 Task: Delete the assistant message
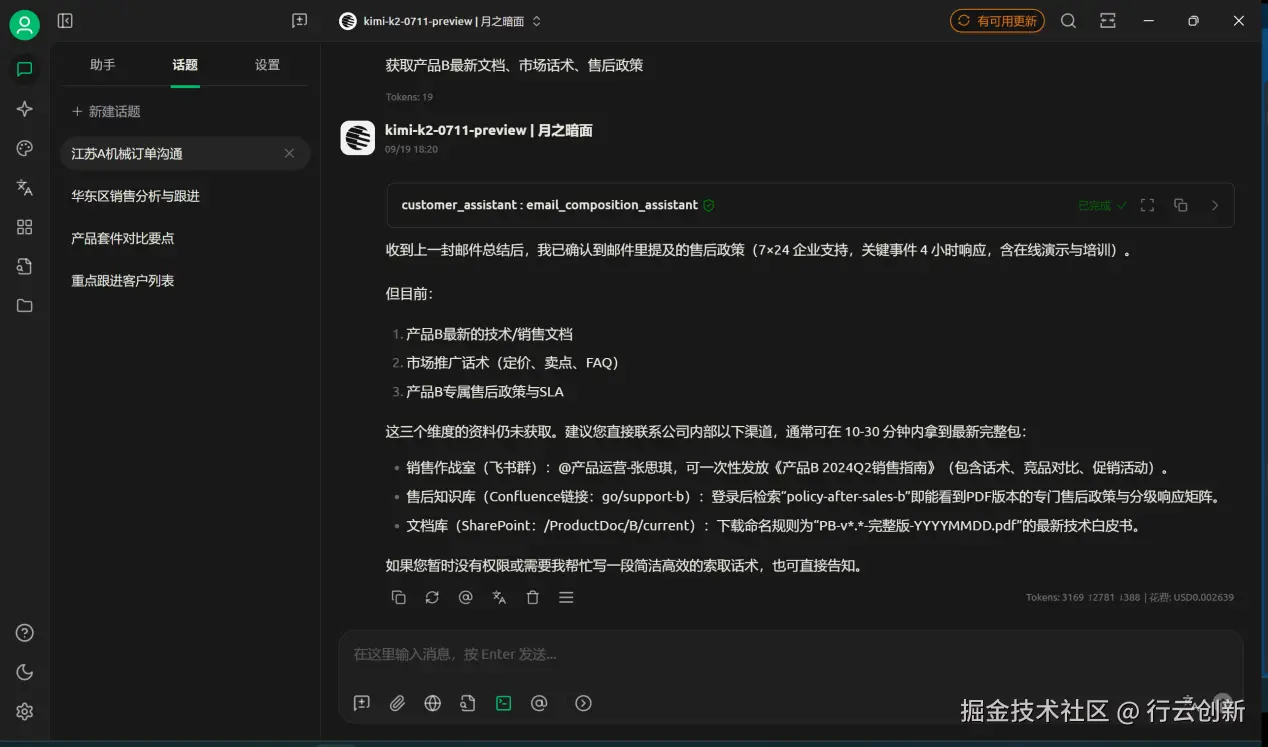pyautogui.click(x=533, y=597)
